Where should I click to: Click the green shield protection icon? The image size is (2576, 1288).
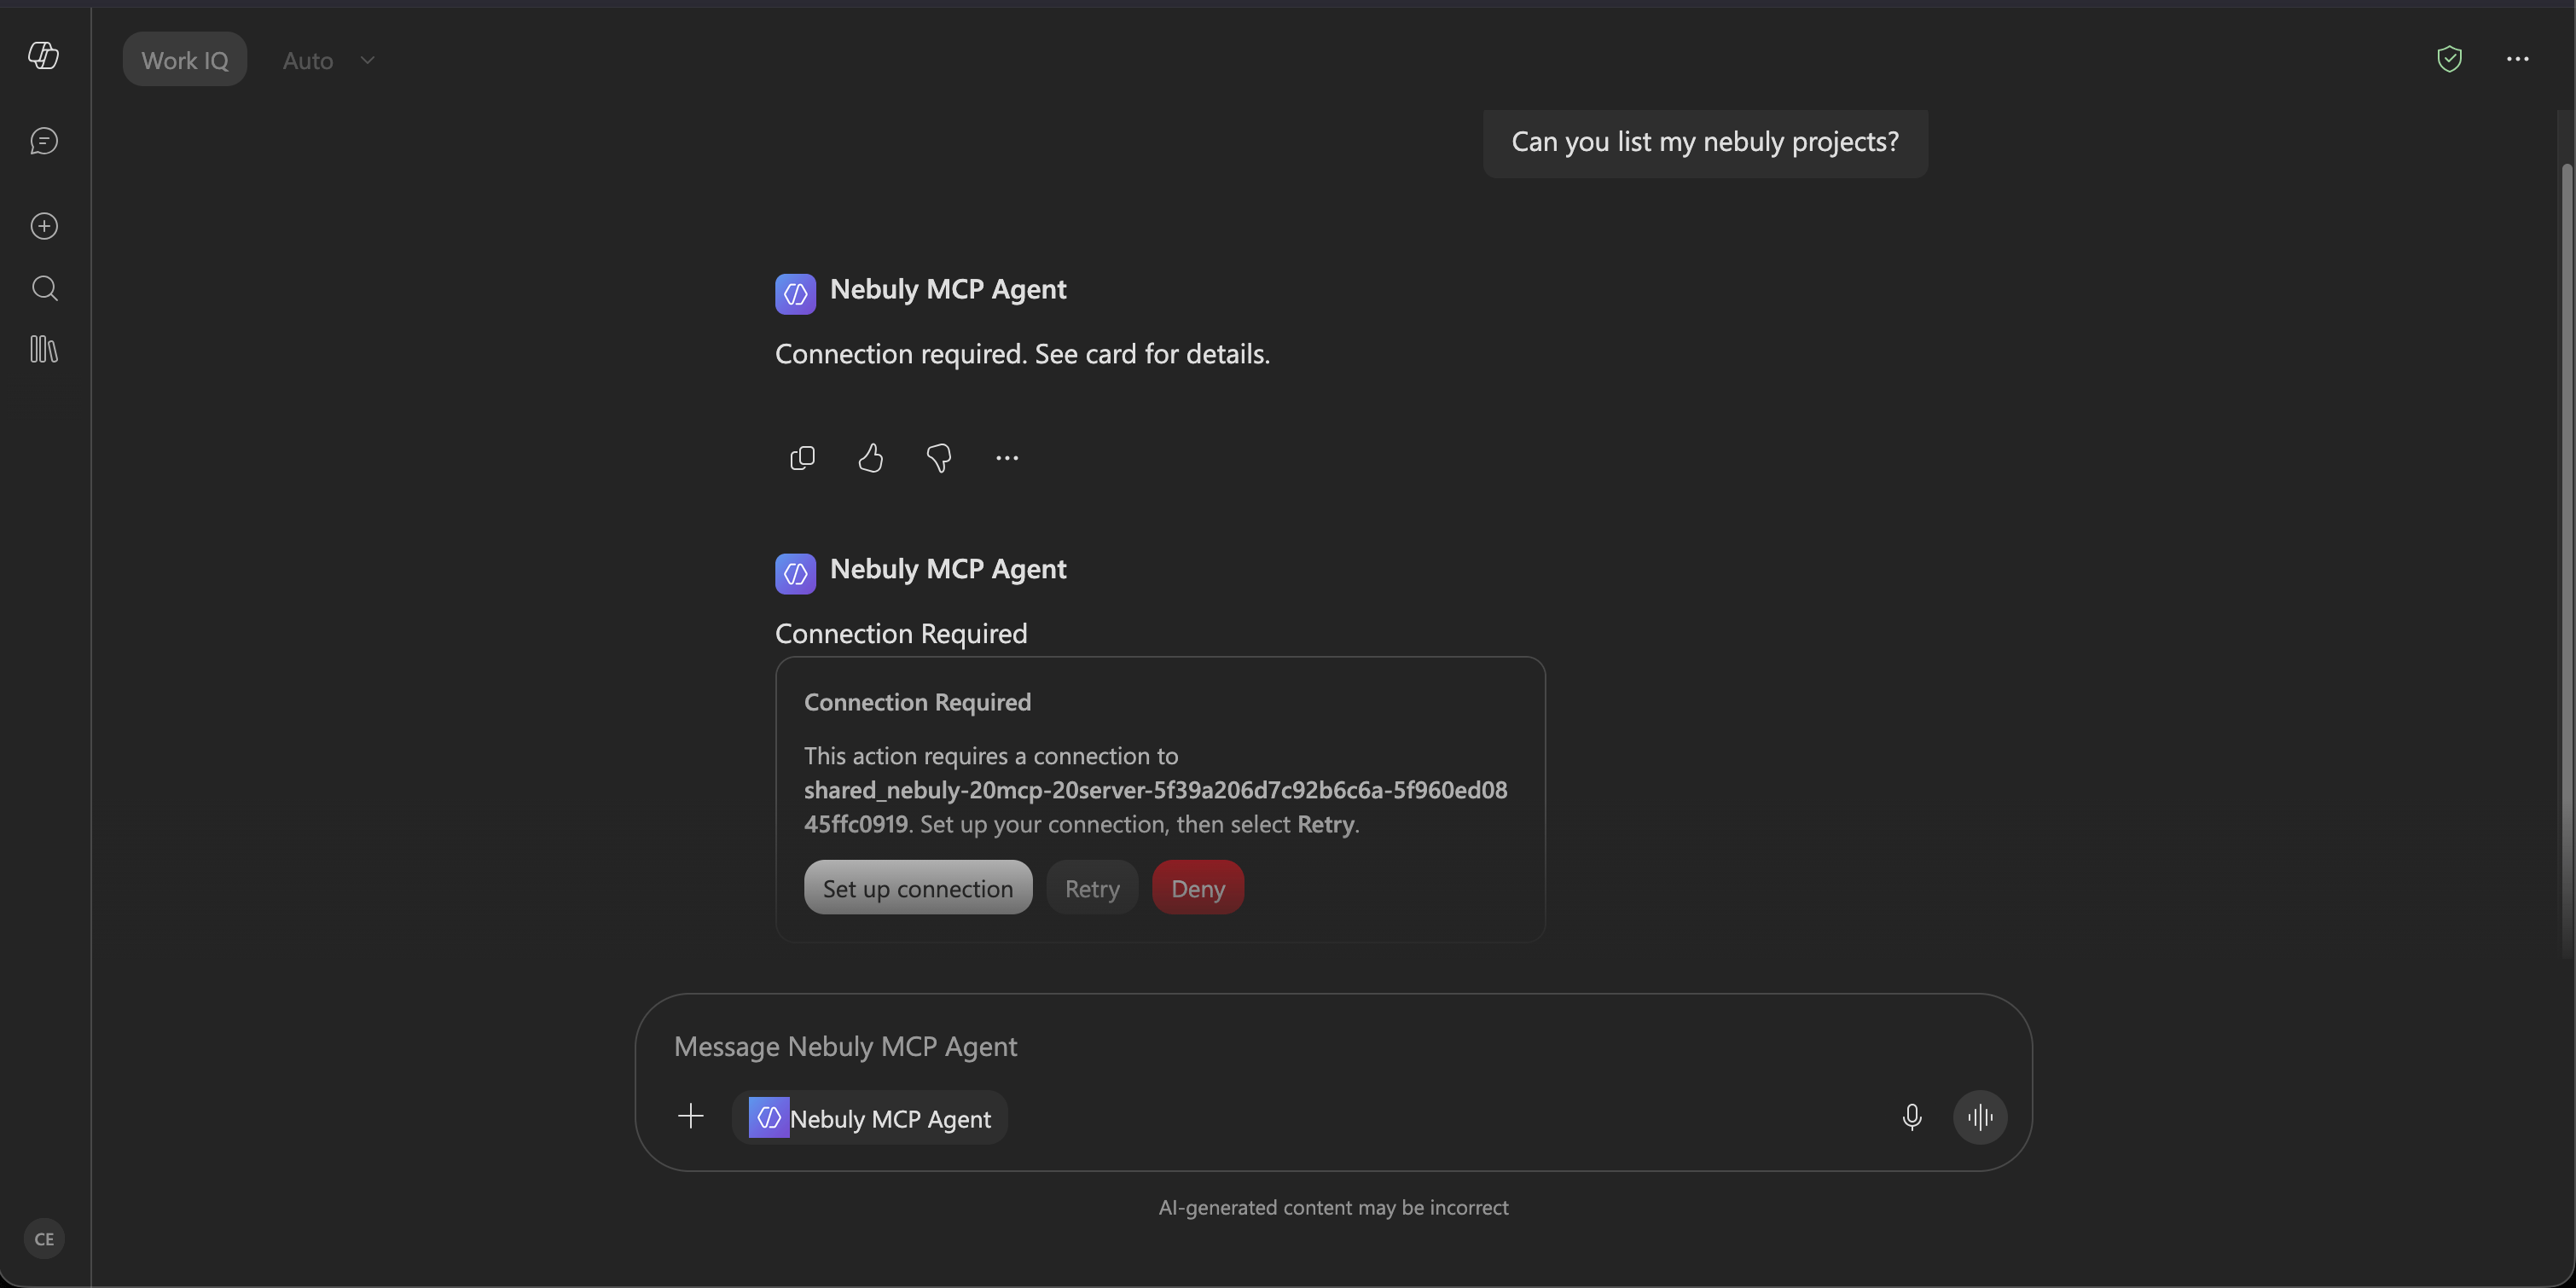[x=2449, y=59]
